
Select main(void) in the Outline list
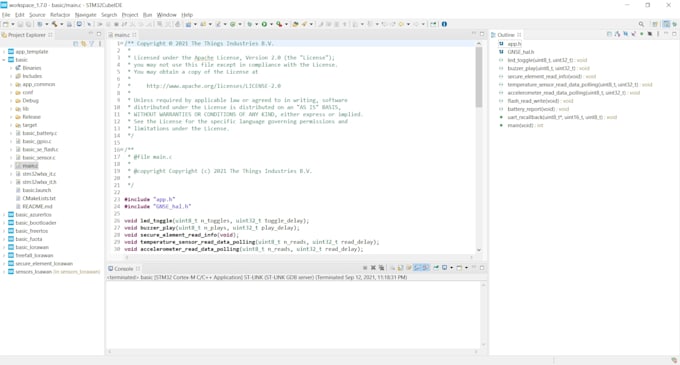[x=520, y=125]
